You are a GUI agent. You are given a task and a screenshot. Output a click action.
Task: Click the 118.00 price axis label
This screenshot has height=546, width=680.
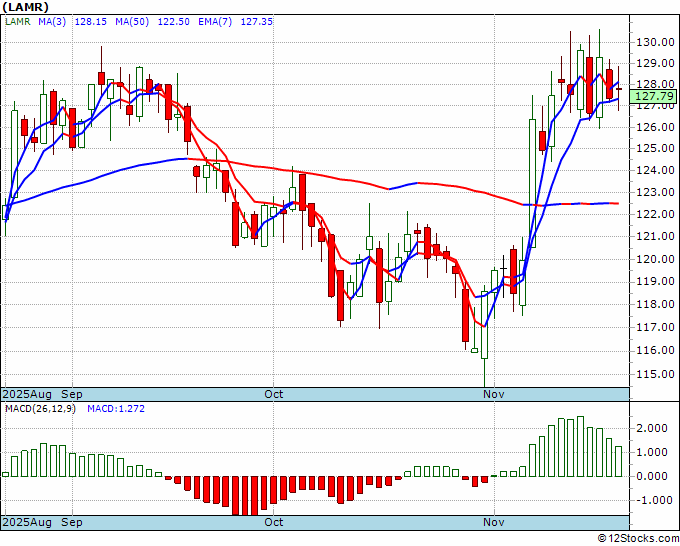655,304
